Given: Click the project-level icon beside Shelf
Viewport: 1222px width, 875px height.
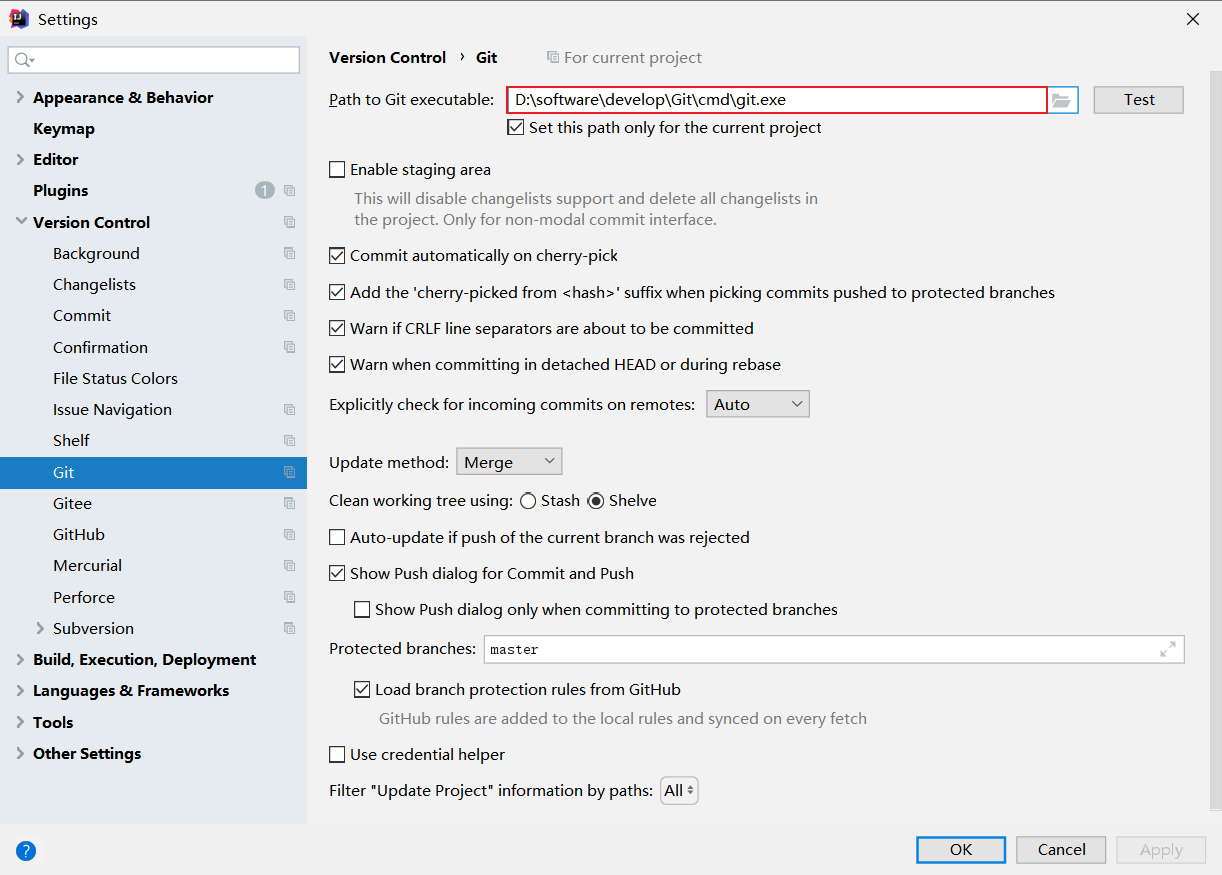Looking at the screenshot, I should [x=289, y=441].
